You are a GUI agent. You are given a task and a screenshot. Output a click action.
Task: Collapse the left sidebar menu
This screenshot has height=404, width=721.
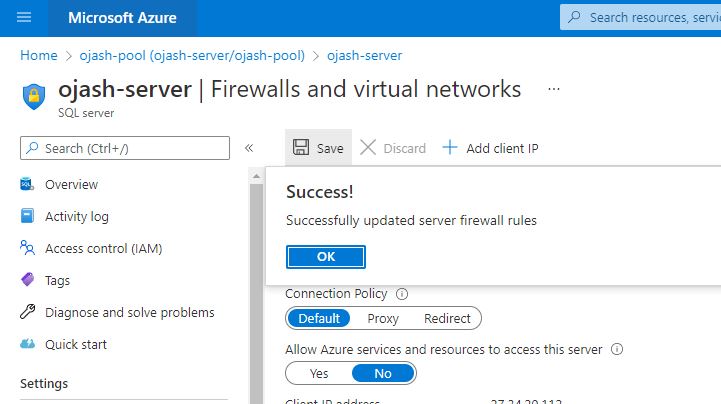[x=249, y=148]
